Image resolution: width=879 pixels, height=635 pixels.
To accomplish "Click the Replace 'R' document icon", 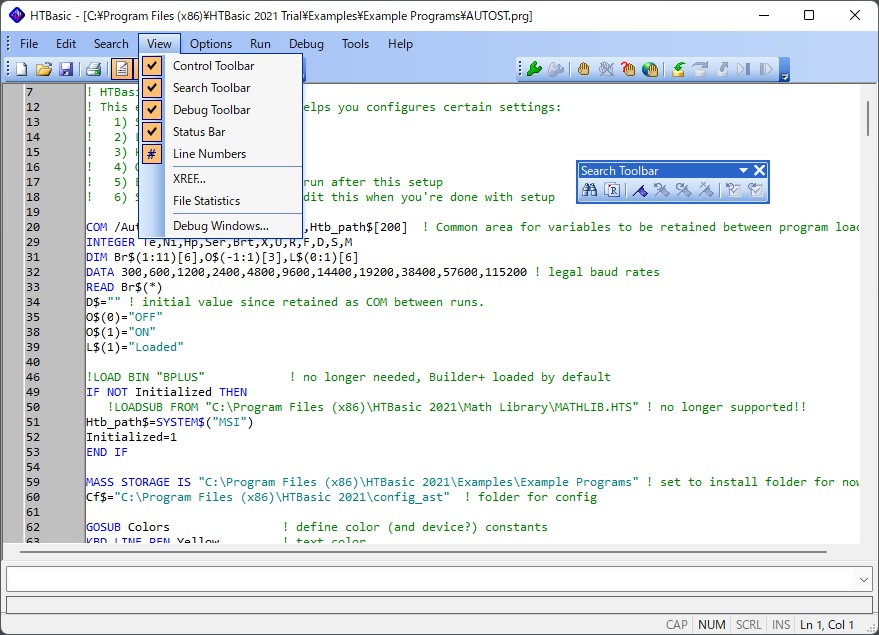I will pos(612,190).
